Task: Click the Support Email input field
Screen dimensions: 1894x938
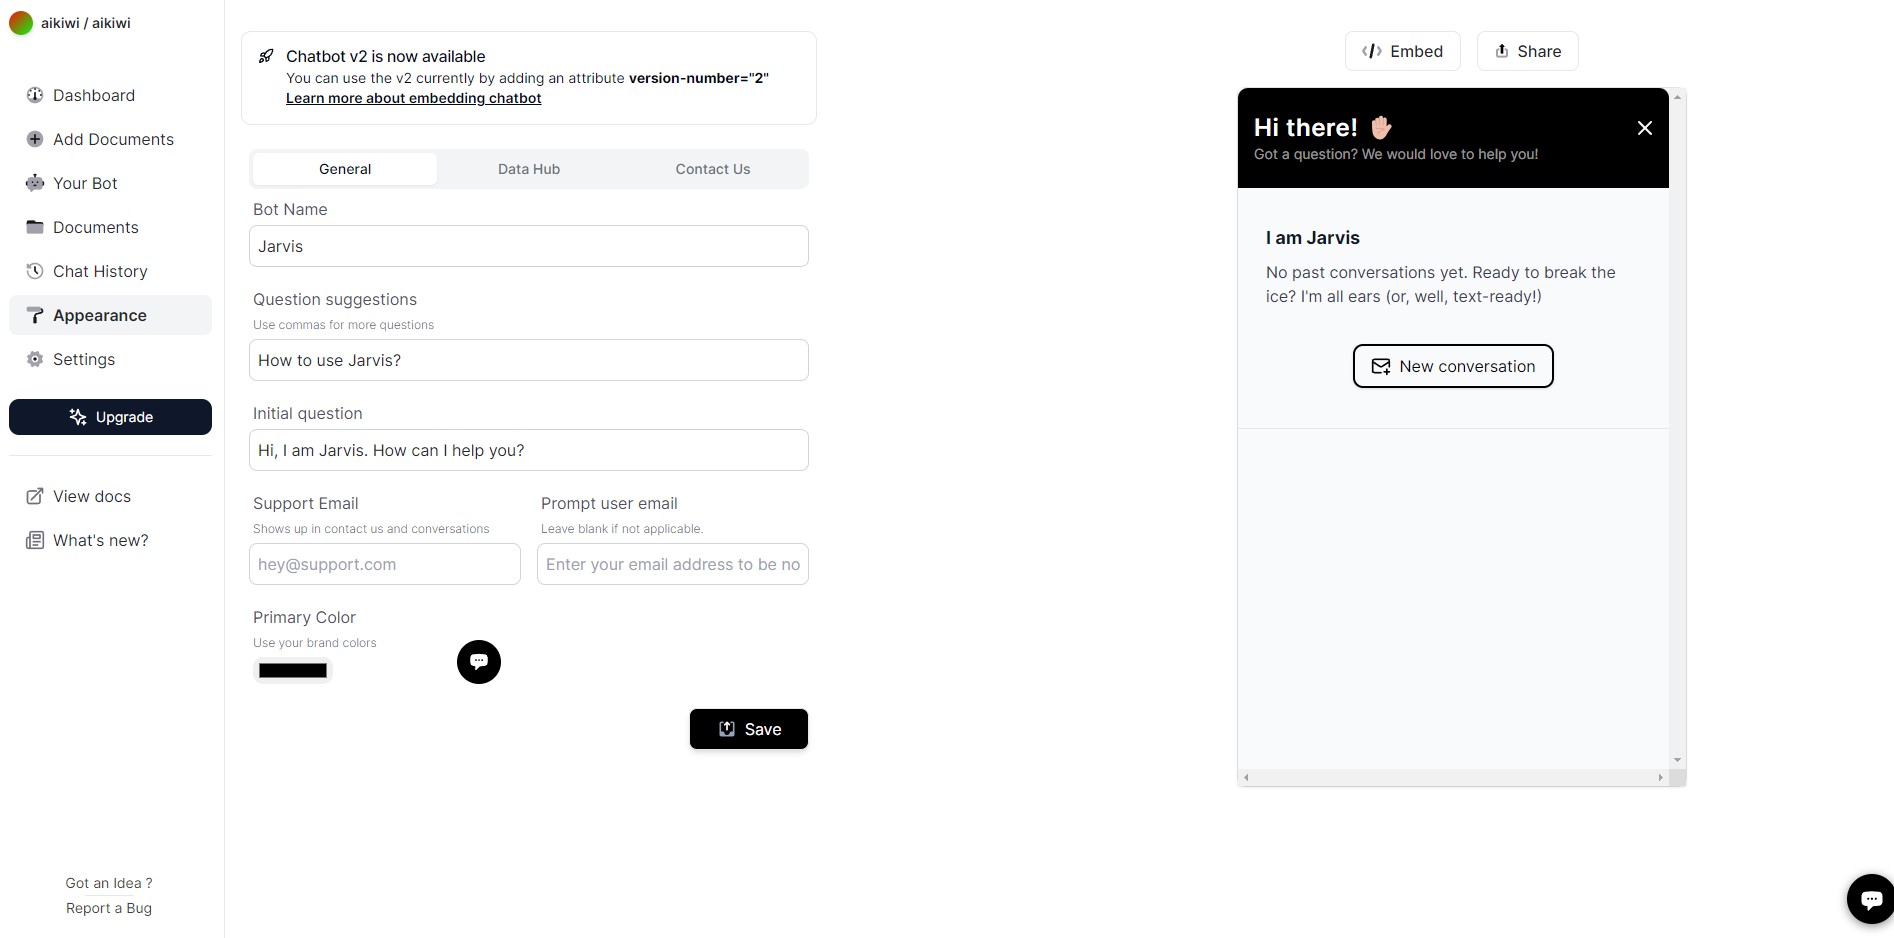Action: [x=385, y=564]
